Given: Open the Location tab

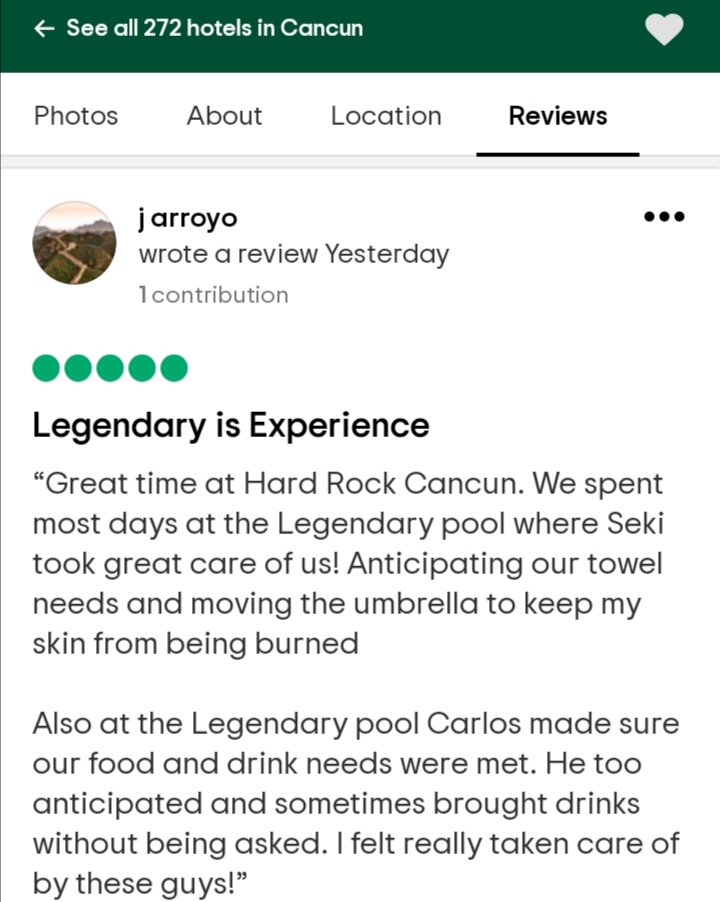Looking at the screenshot, I should coord(386,116).
